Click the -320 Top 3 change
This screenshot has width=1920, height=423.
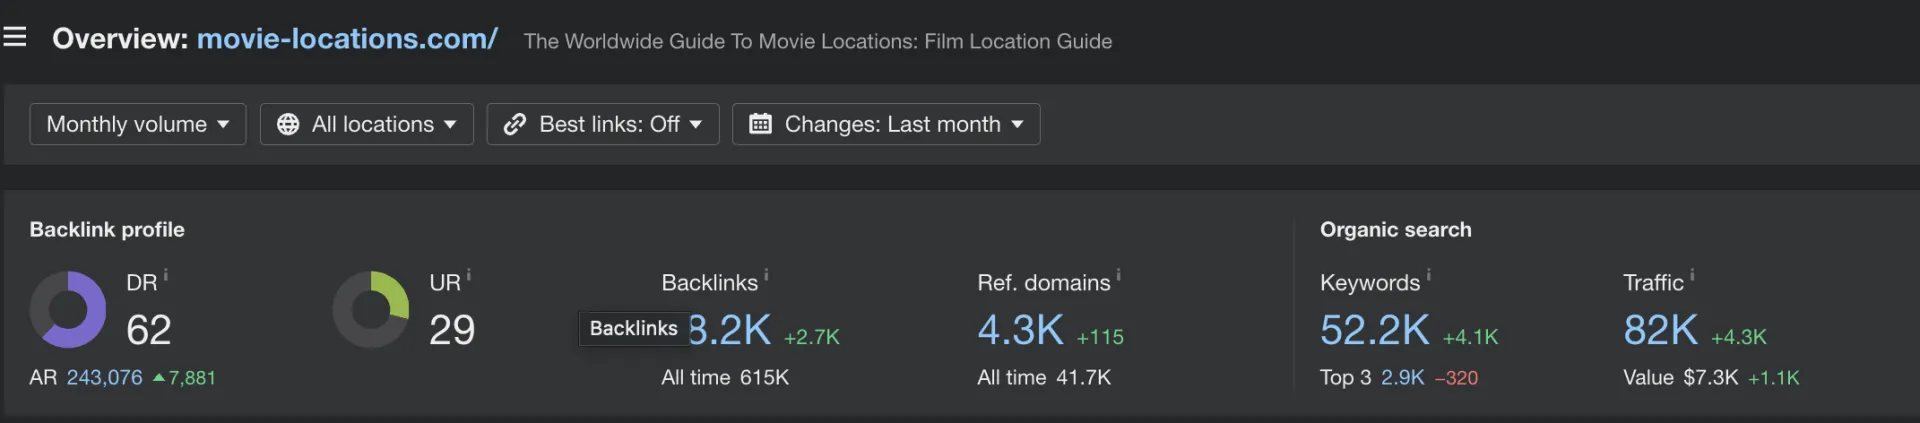[1456, 378]
